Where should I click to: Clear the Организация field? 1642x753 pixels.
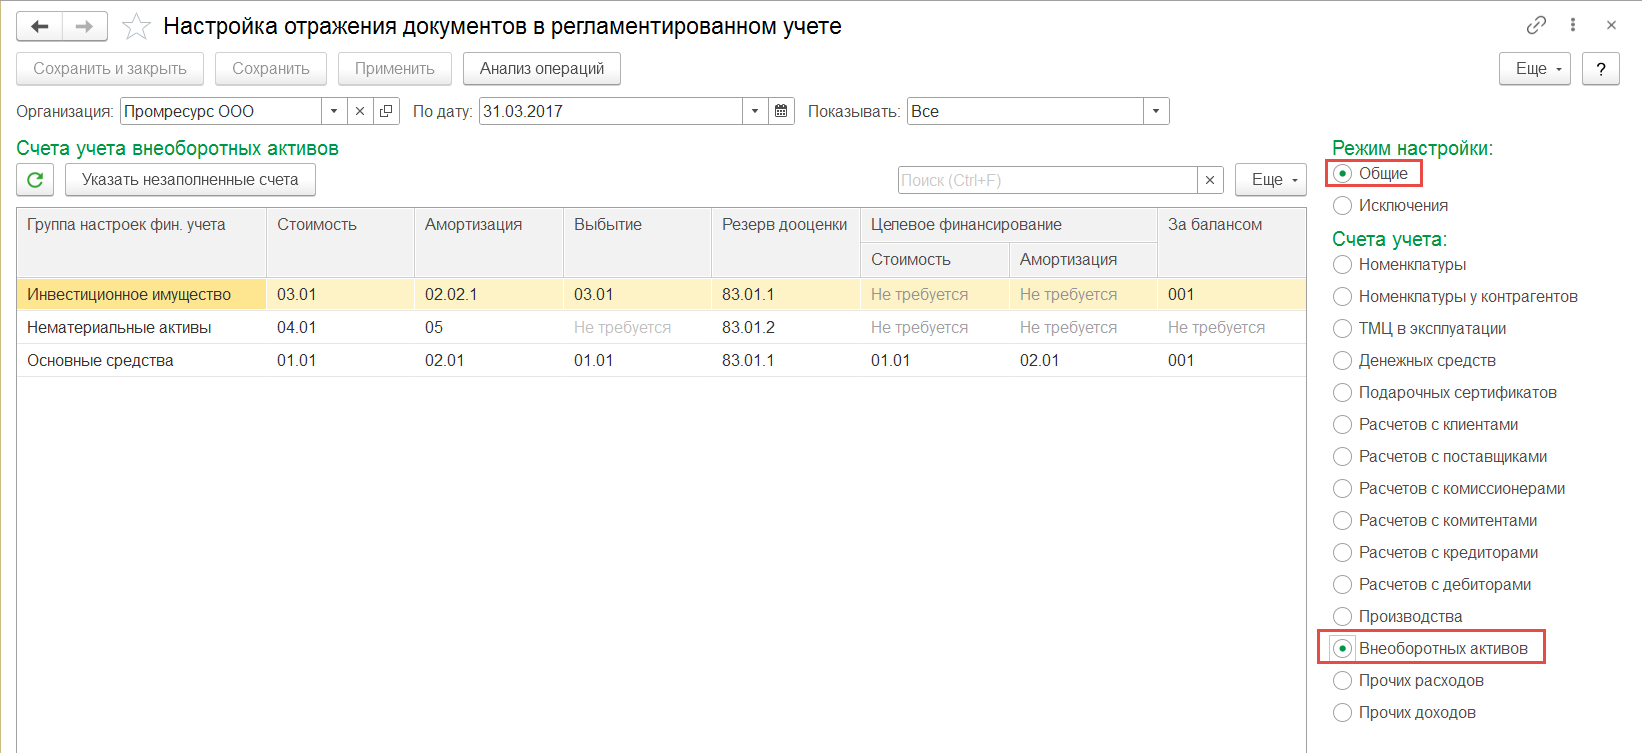click(x=360, y=111)
